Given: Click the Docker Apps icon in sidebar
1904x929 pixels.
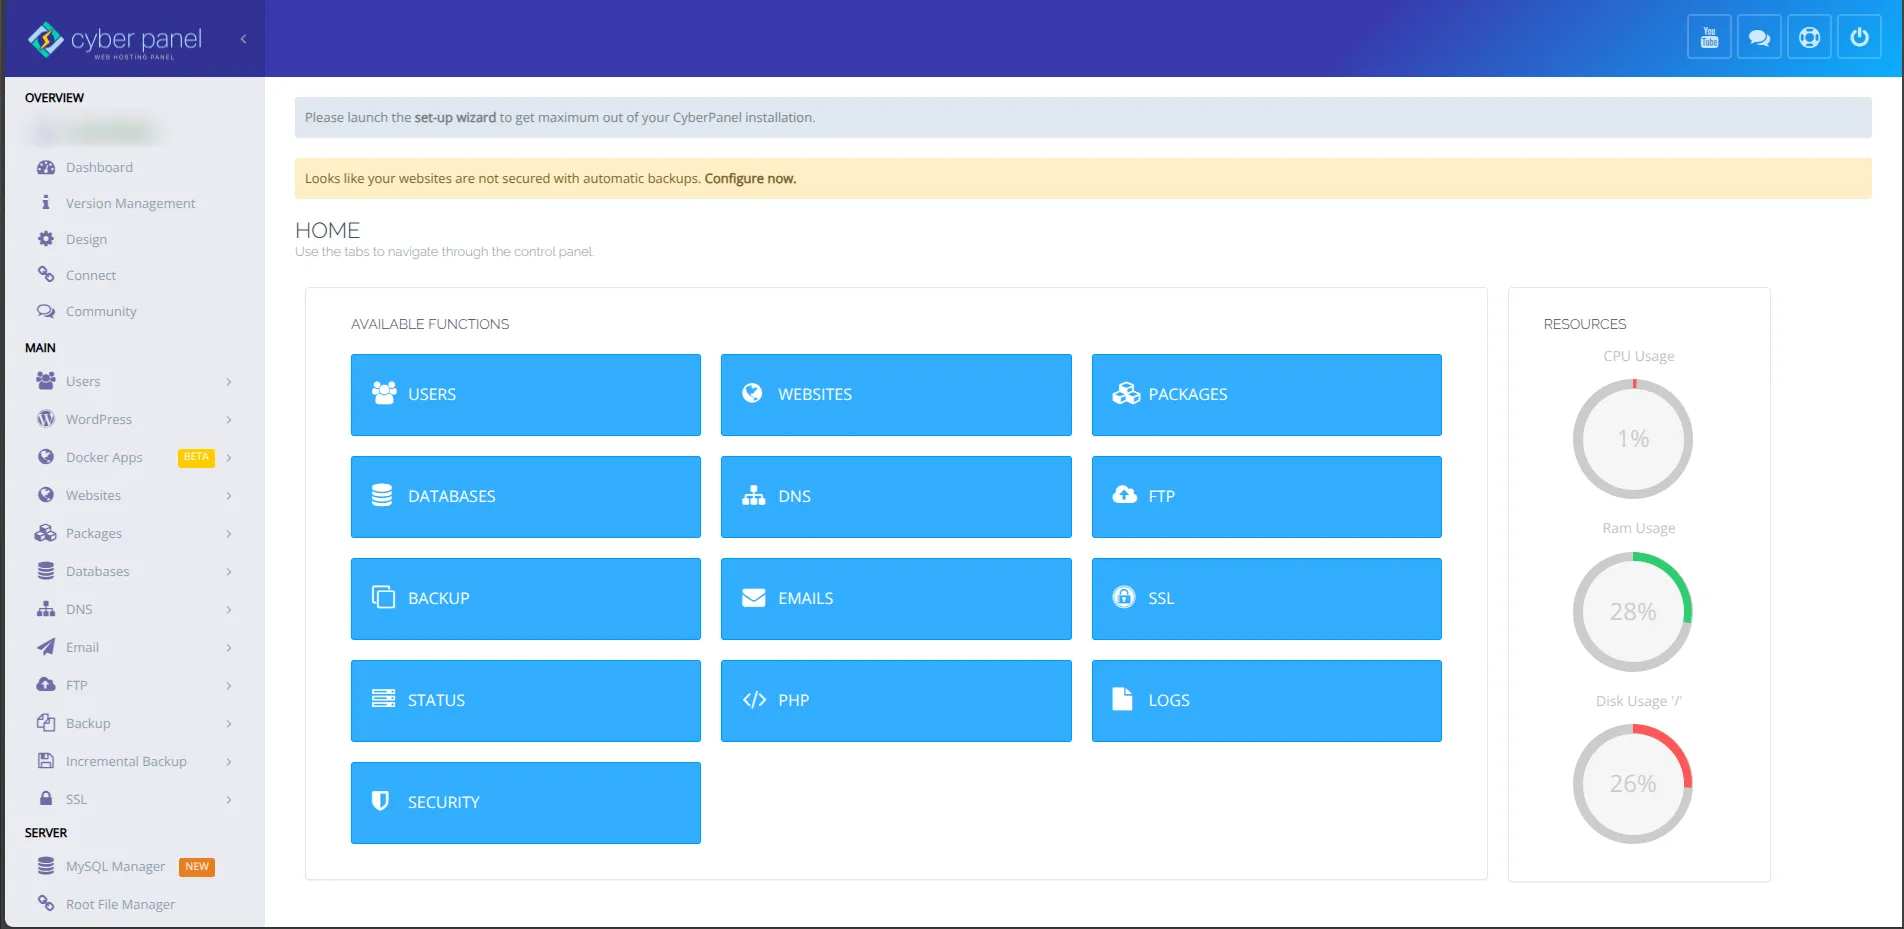Looking at the screenshot, I should point(46,457).
